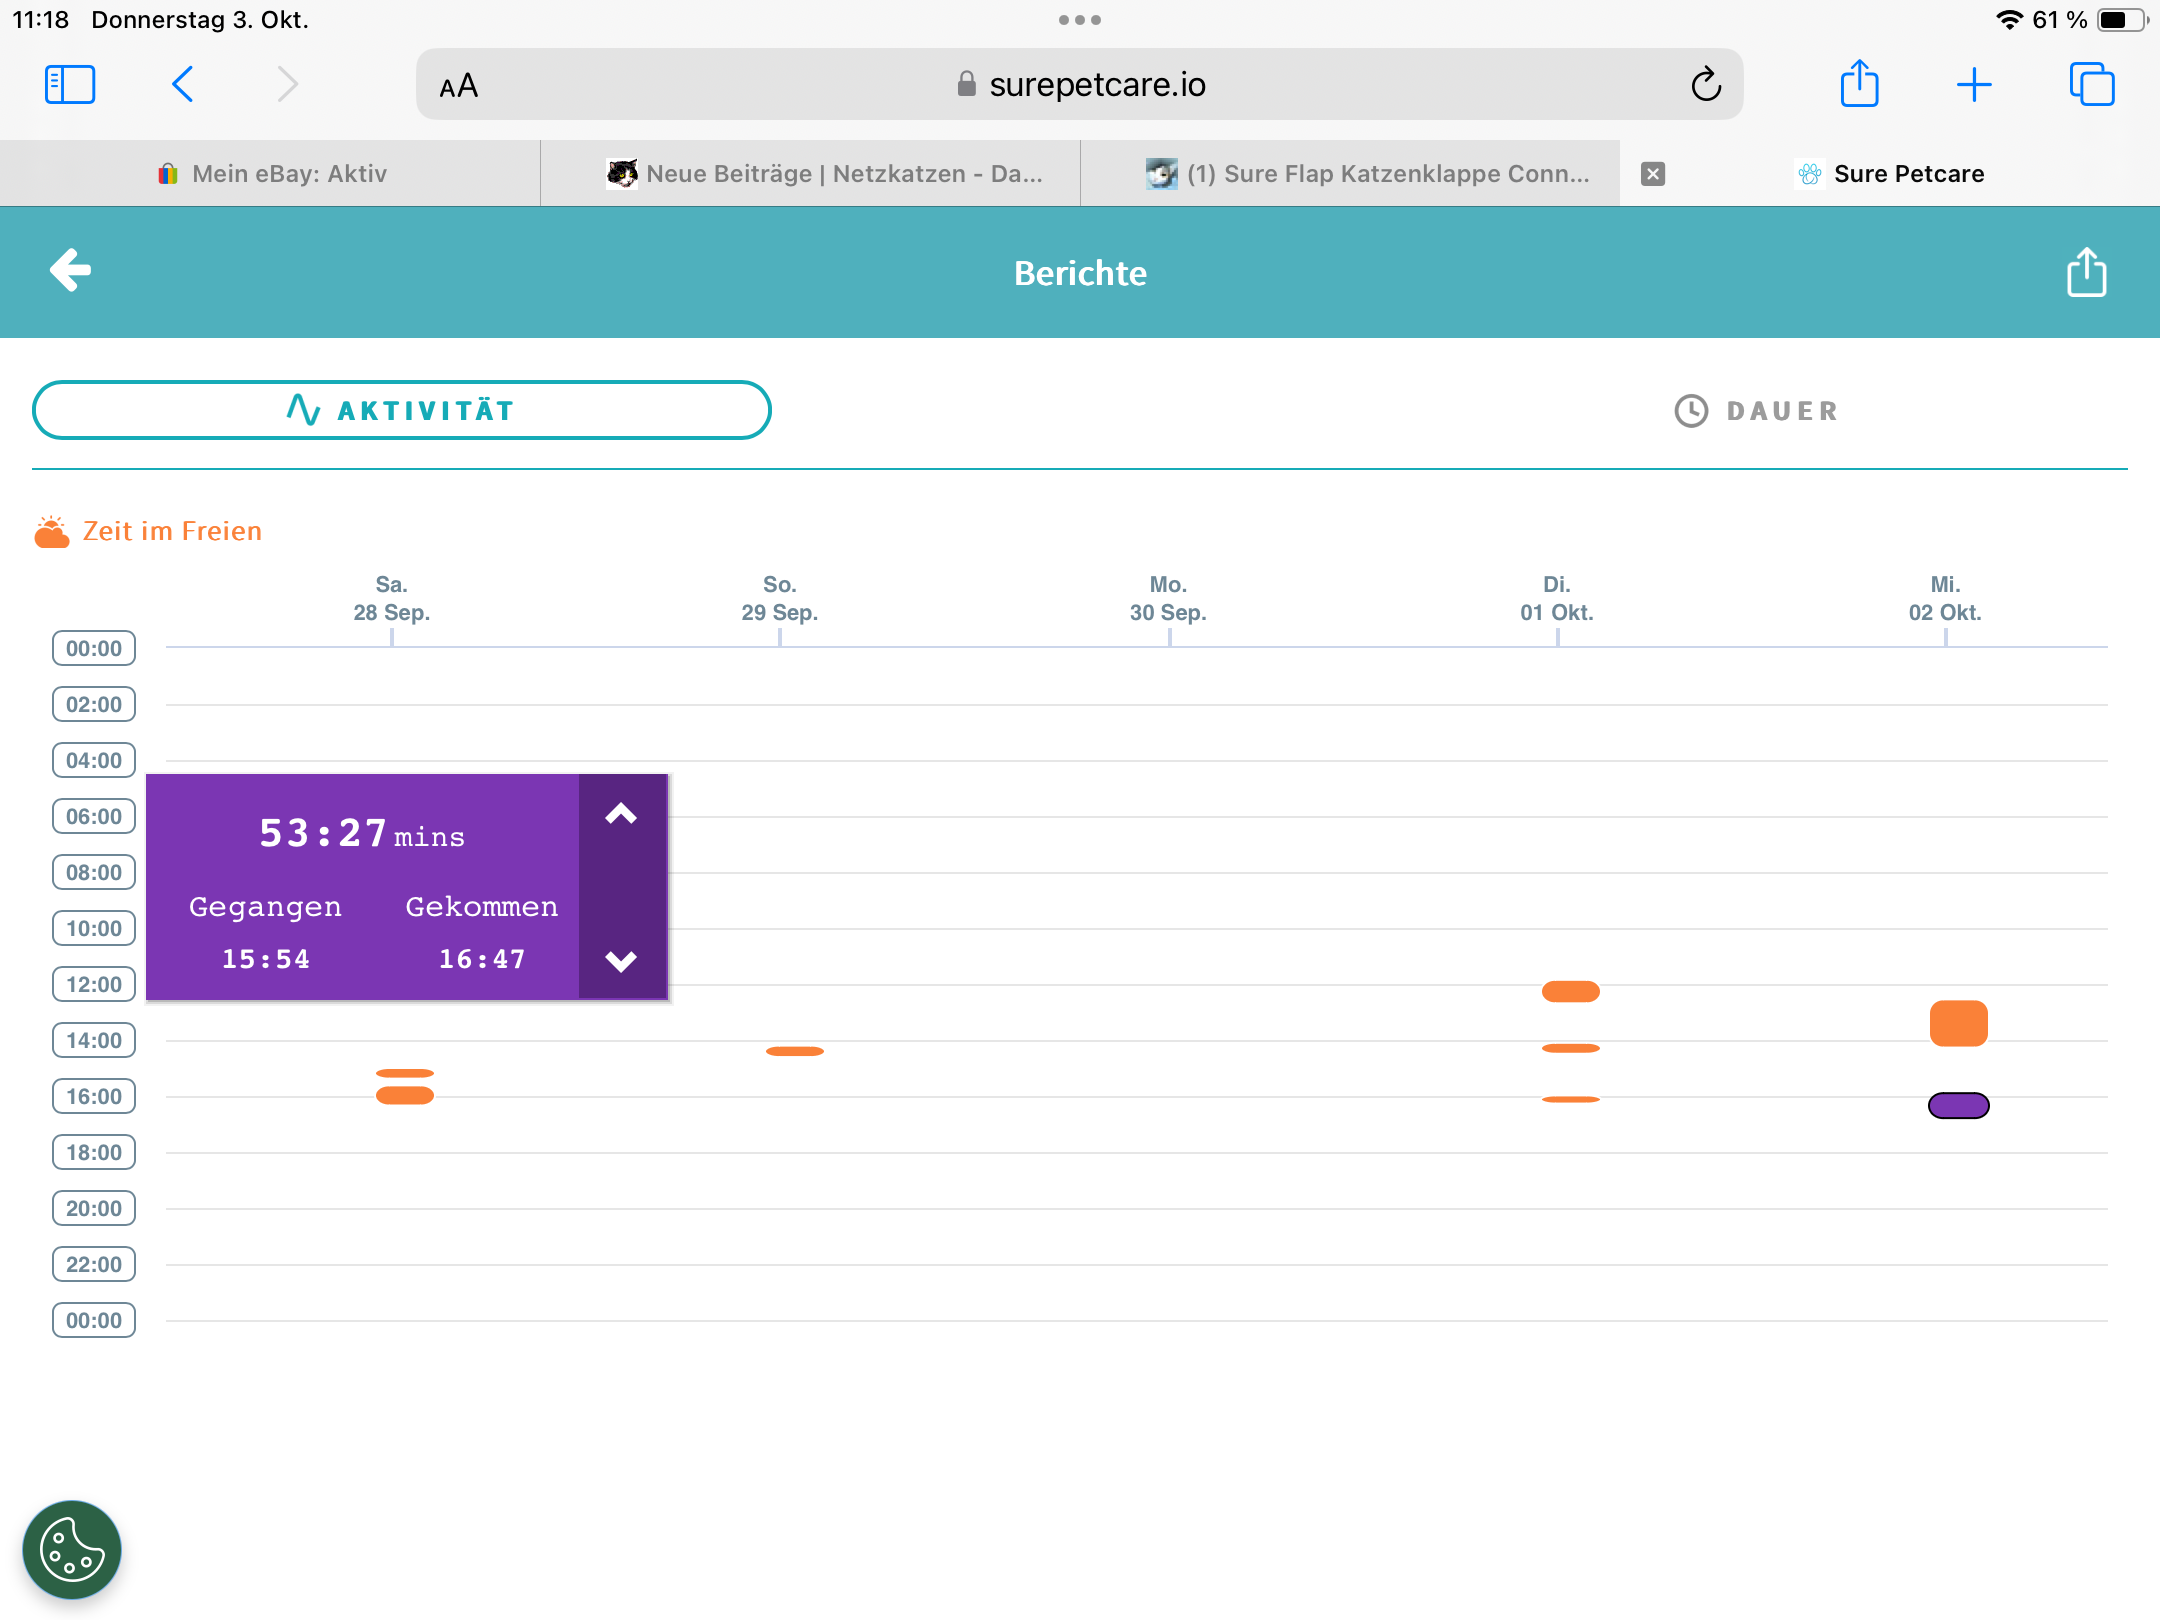Screen dimensions: 2160x1620
Task: Select the orange bar on 29 Sep.
Action: click(795, 1051)
